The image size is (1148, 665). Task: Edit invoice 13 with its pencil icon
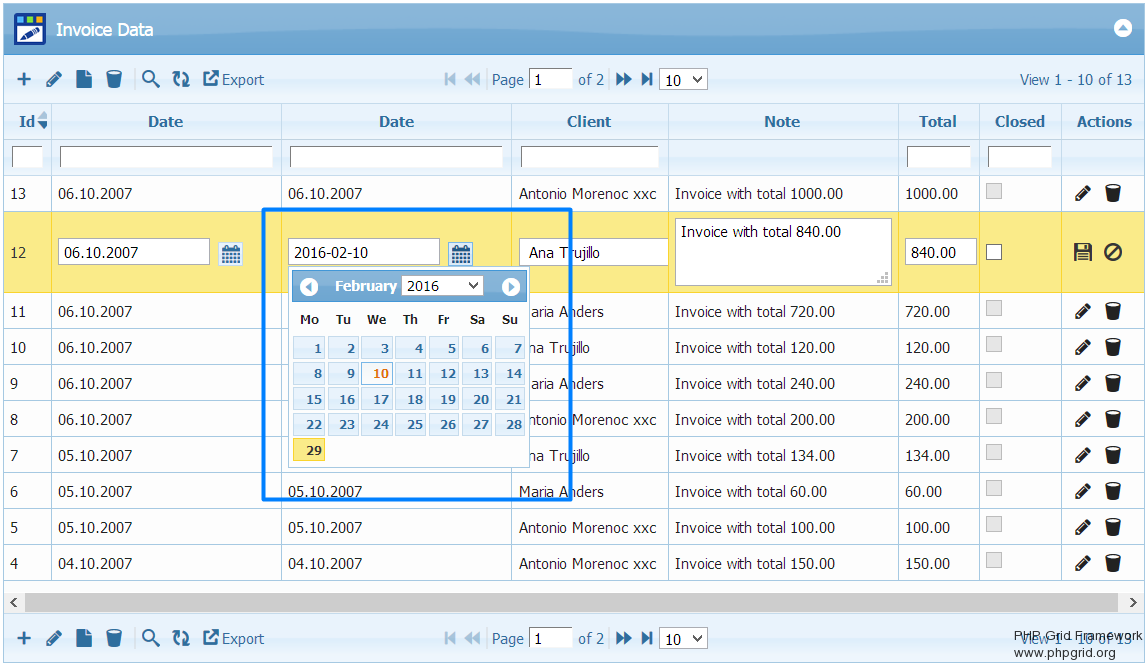(x=1082, y=193)
